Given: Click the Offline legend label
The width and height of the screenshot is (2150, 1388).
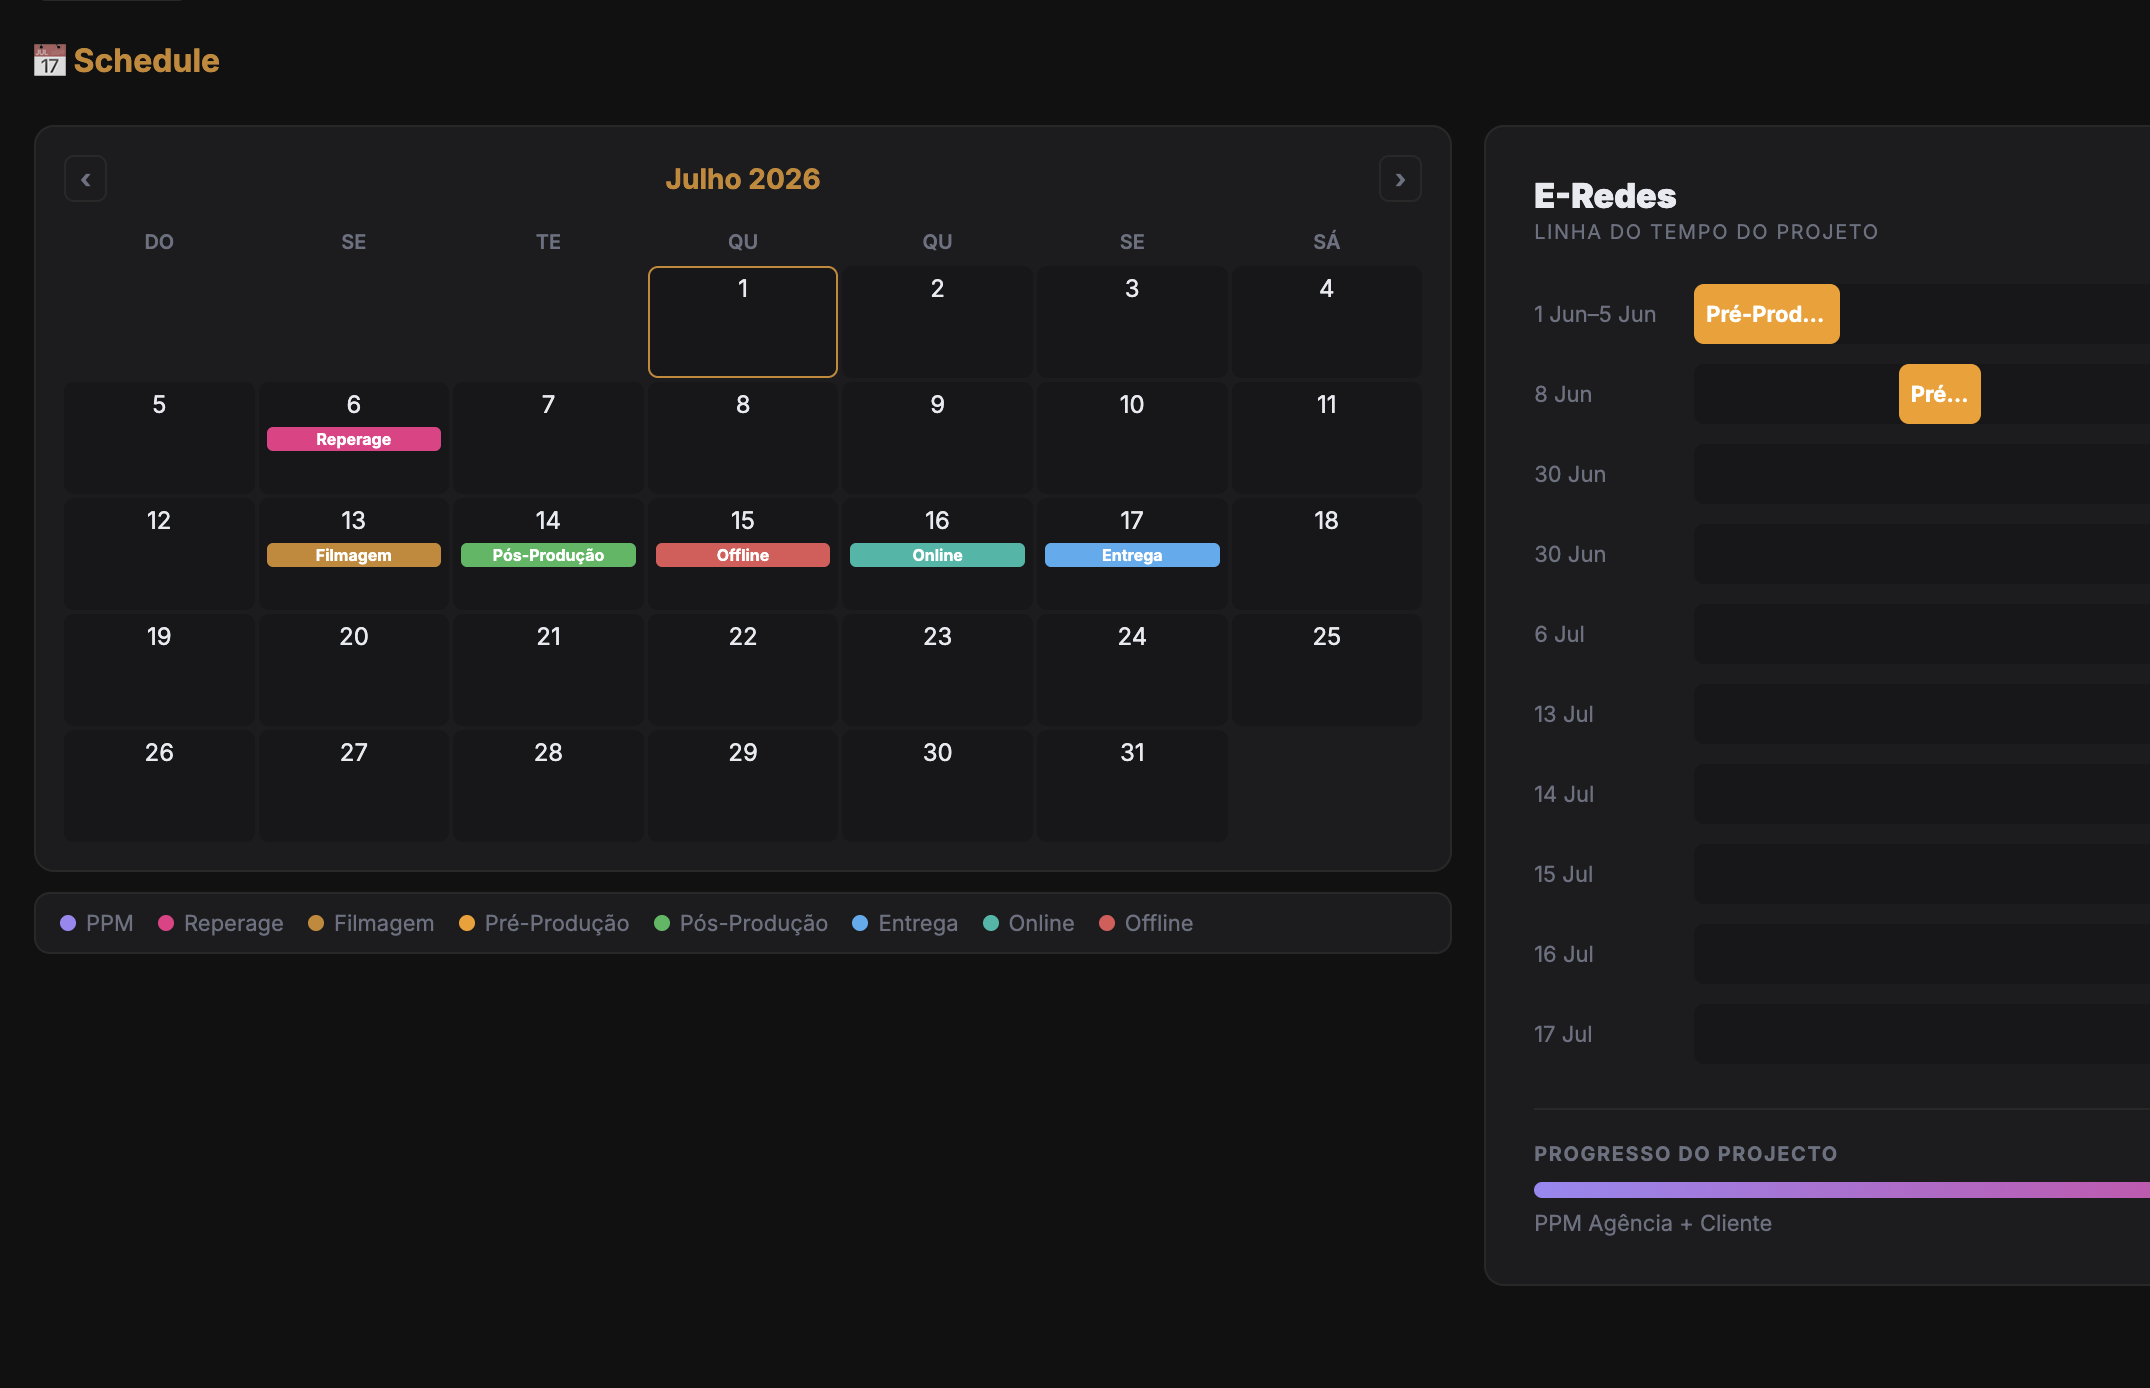Looking at the screenshot, I should (x=1159, y=923).
